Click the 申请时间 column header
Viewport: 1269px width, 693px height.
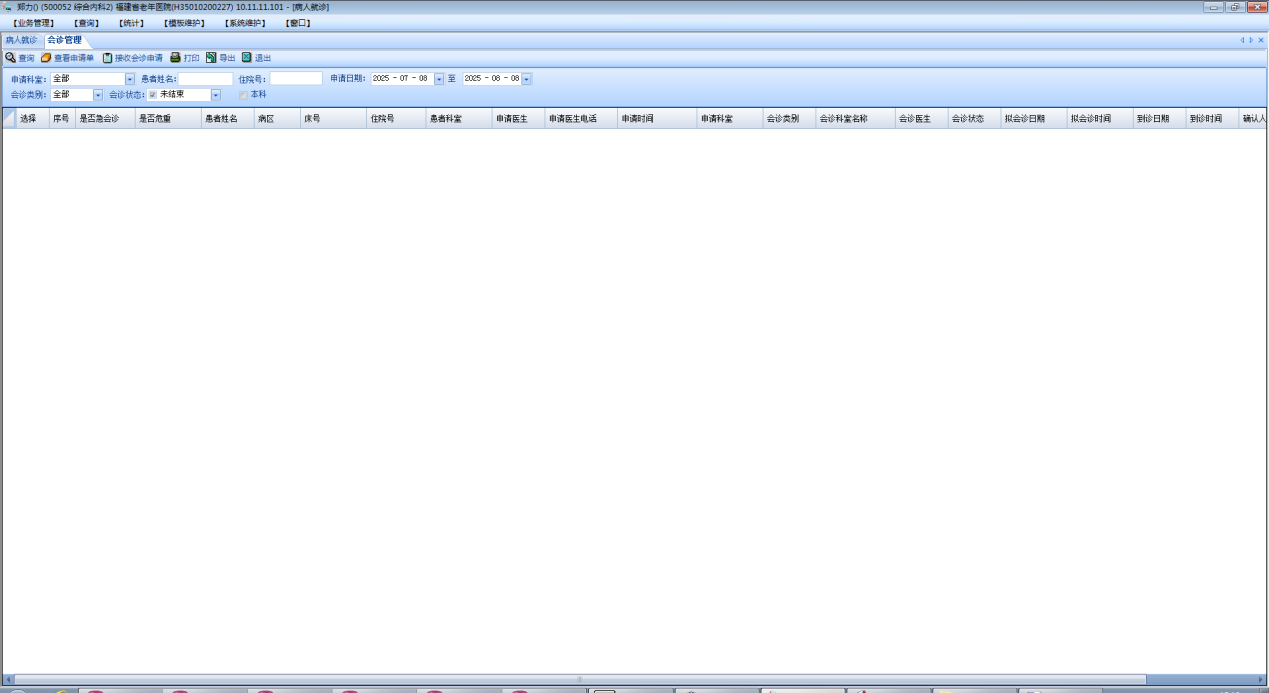657,118
